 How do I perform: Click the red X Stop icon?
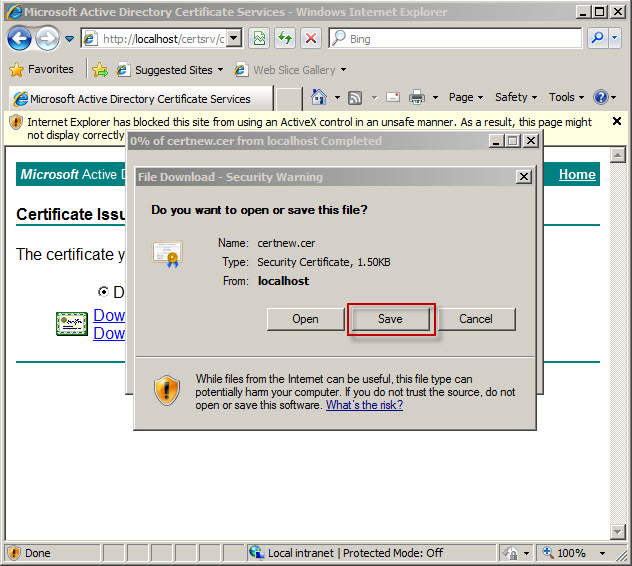pyautogui.click(x=311, y=39)
